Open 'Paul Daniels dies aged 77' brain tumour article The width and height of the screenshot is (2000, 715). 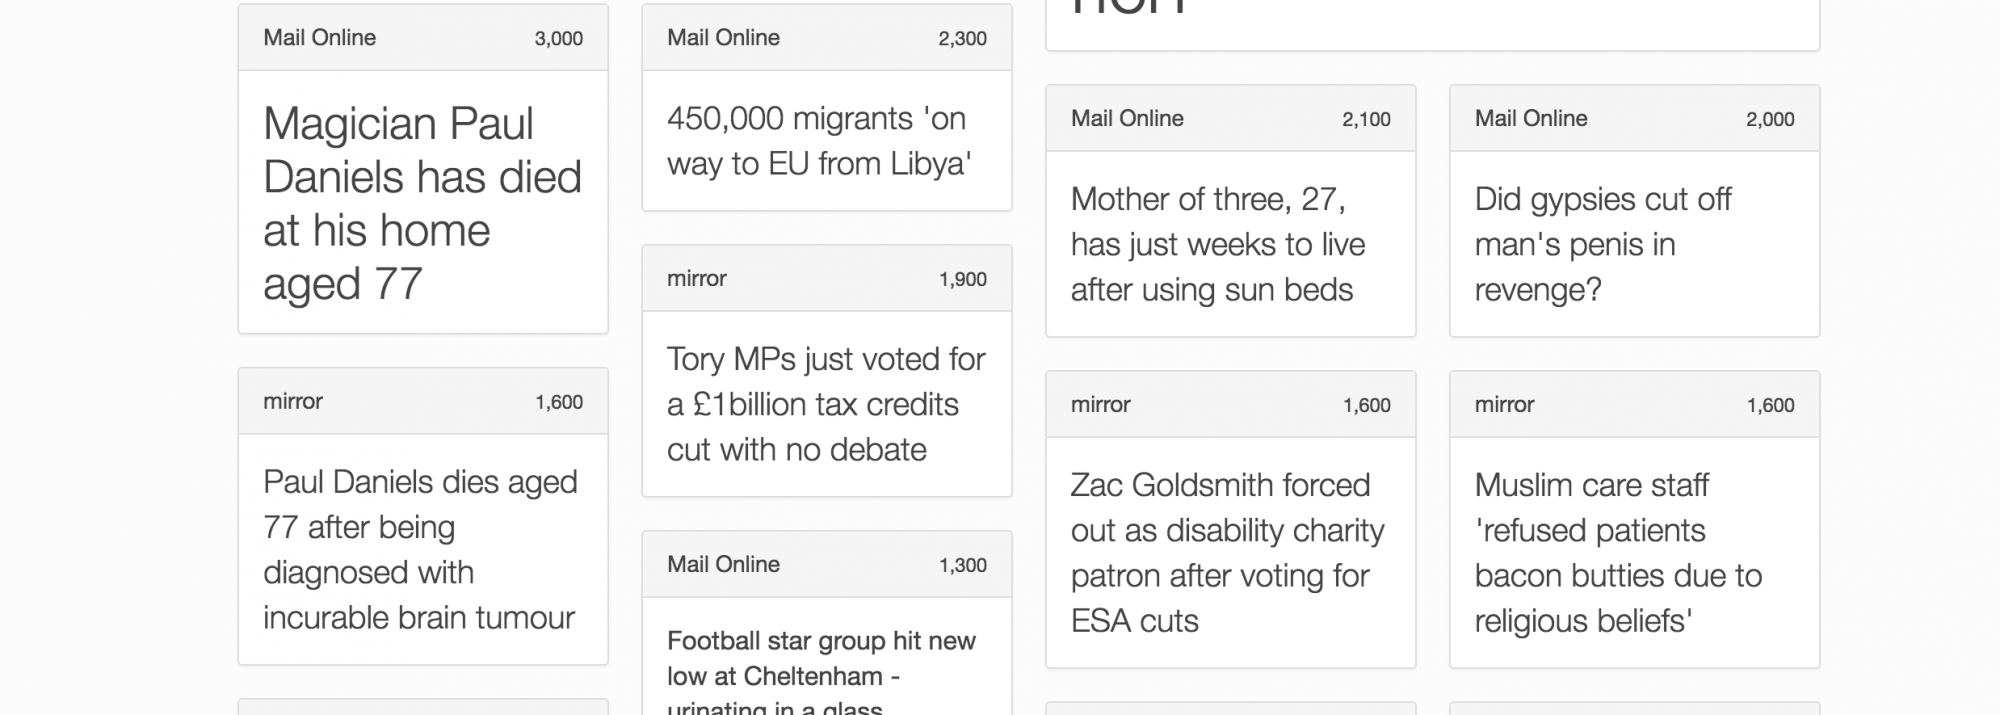pyautogui.click(x=420, y=549)
